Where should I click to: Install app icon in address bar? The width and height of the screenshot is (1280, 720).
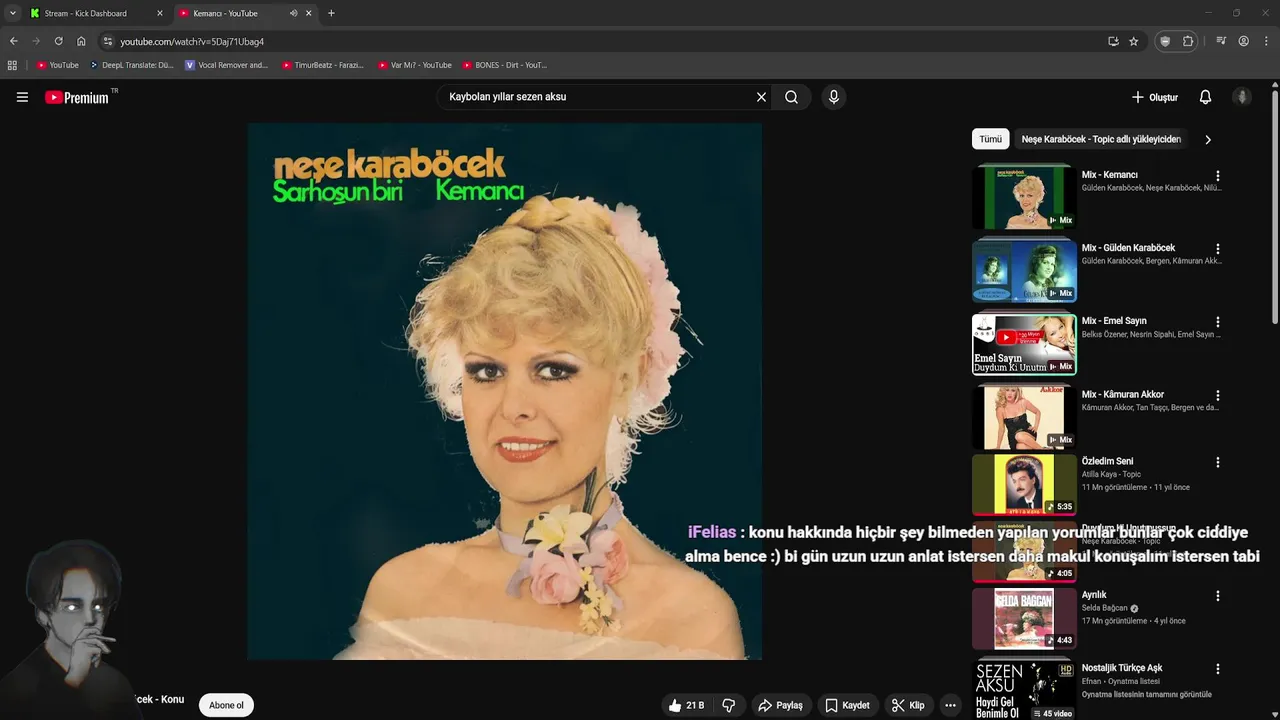coord(1113,41)
